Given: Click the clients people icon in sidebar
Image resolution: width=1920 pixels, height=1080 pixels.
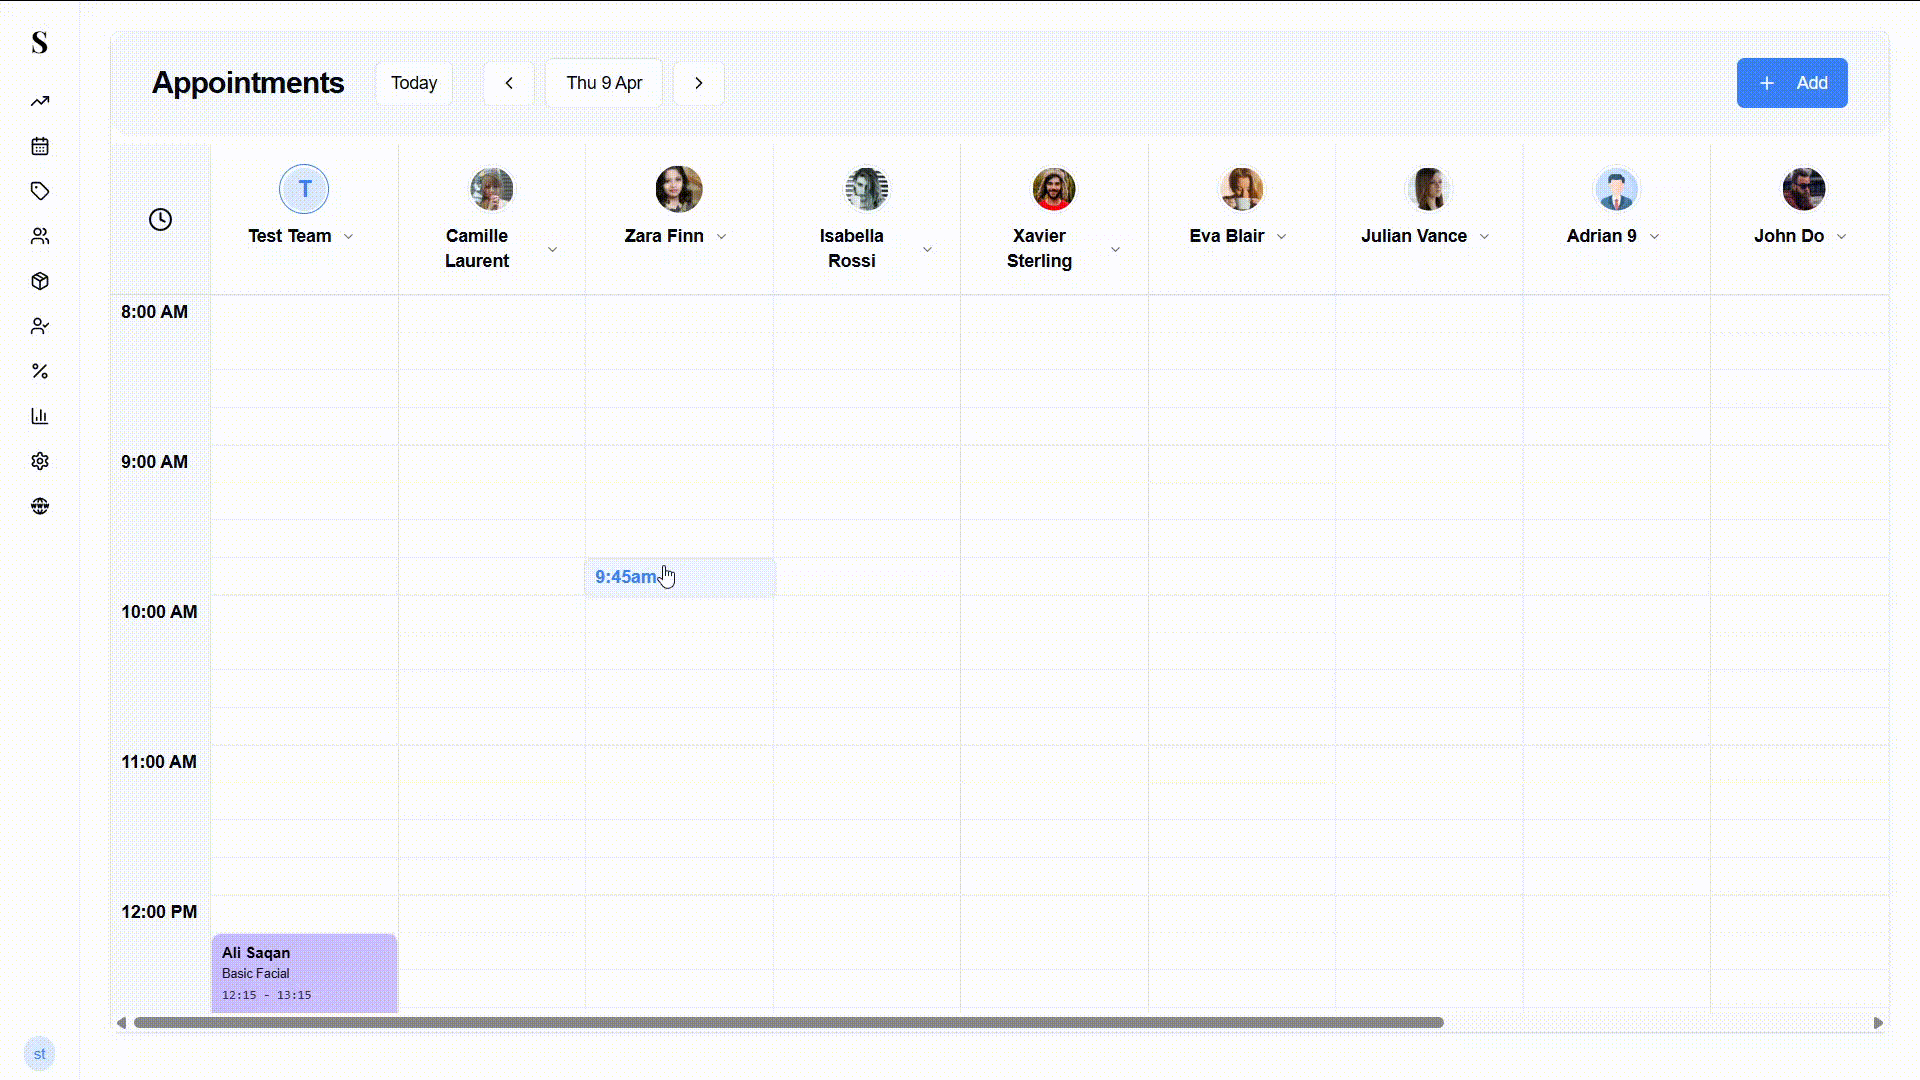Looking at the screenshot, I should pyautogui.click(x=40, y=236).
